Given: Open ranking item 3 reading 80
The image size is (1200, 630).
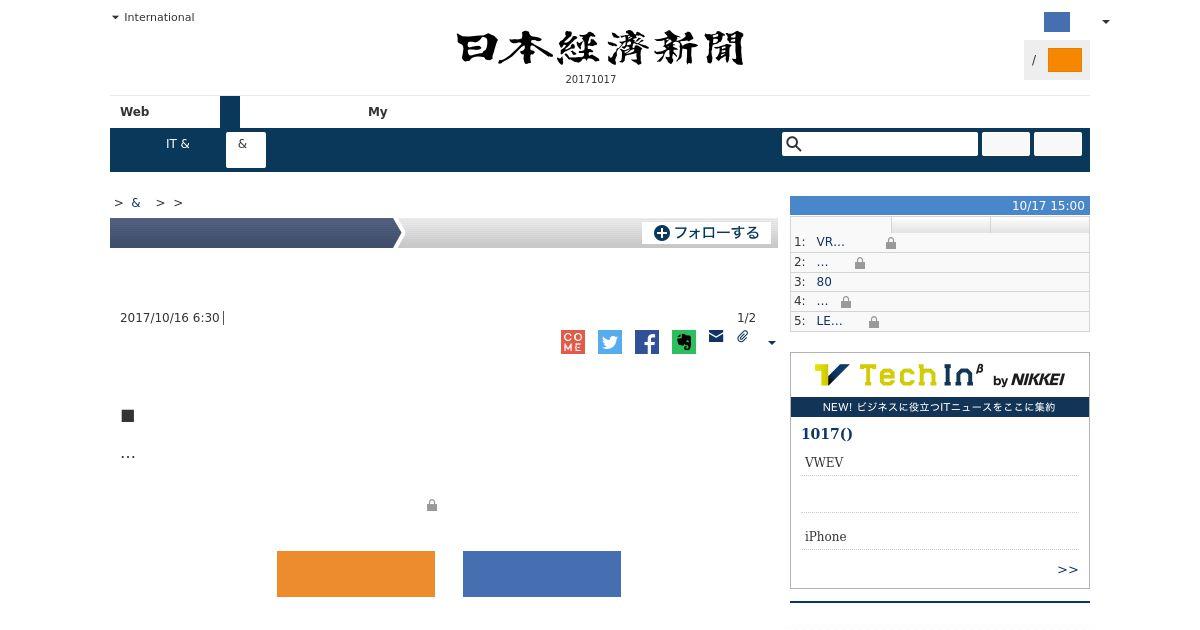Looking at the screenshot, I should 824,282.
